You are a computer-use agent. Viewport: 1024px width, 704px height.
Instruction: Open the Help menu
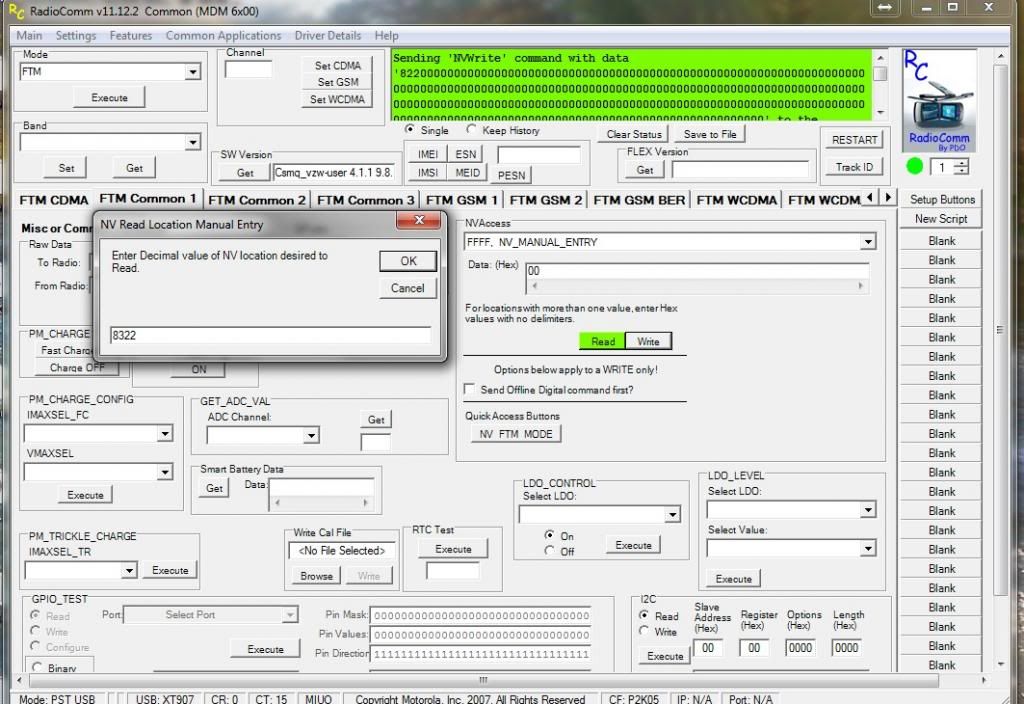pos(387,35)
